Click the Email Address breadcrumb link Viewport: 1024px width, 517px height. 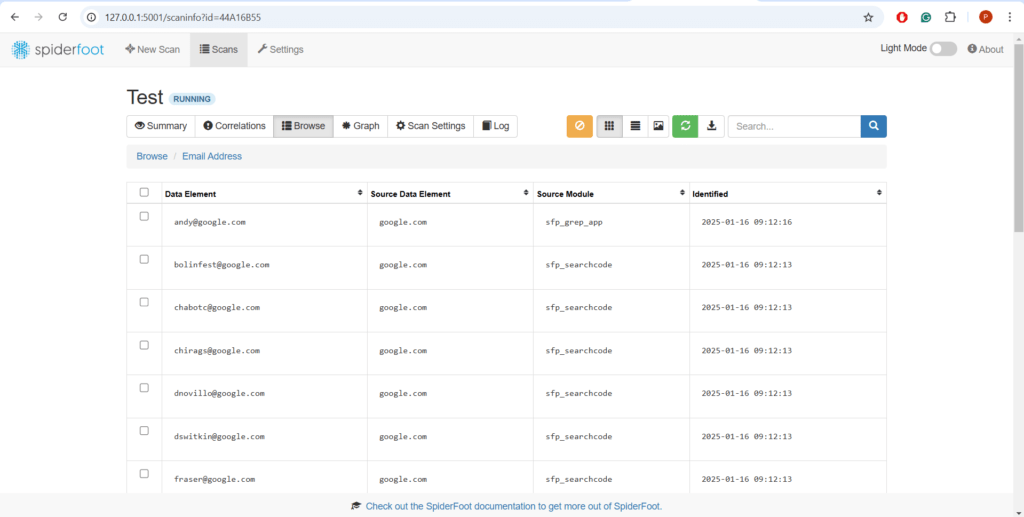coord(212,157)
